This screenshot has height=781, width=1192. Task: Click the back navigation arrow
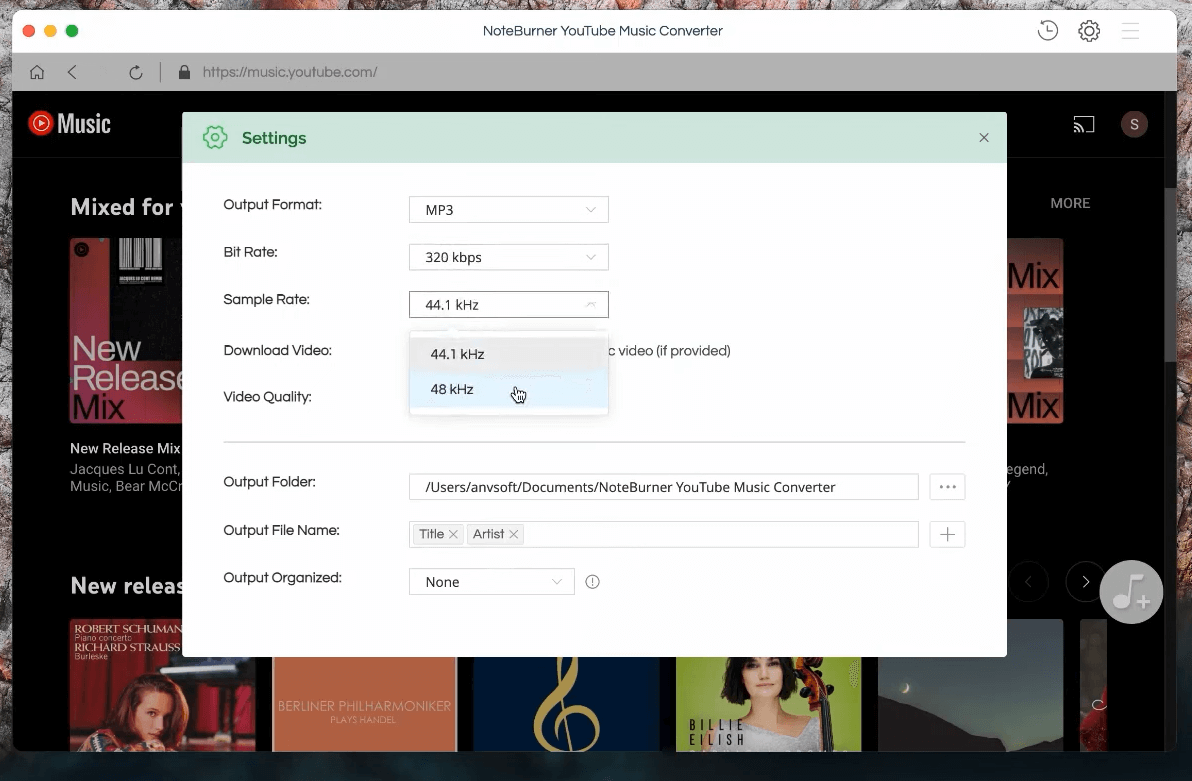[72, 72]
